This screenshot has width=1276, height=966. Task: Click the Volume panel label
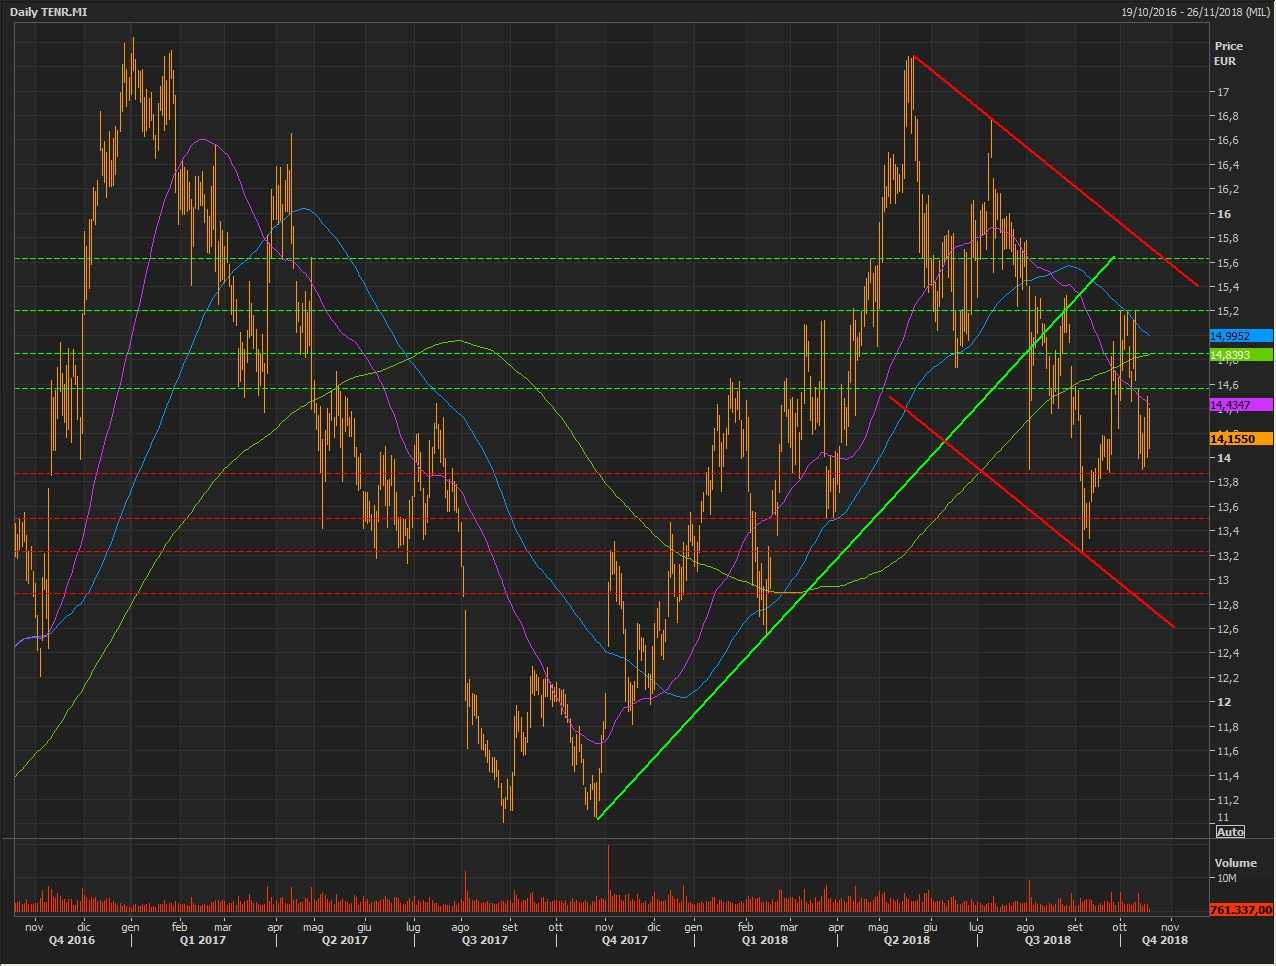[1235, 863]
